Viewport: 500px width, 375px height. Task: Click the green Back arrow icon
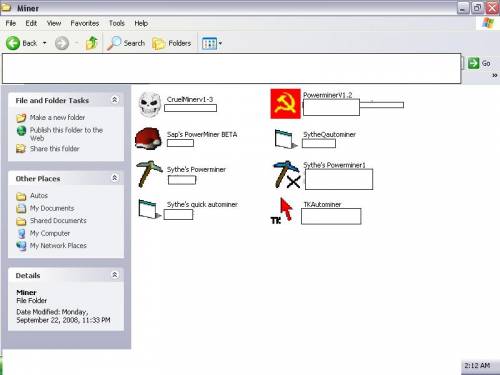pos(13,43)
